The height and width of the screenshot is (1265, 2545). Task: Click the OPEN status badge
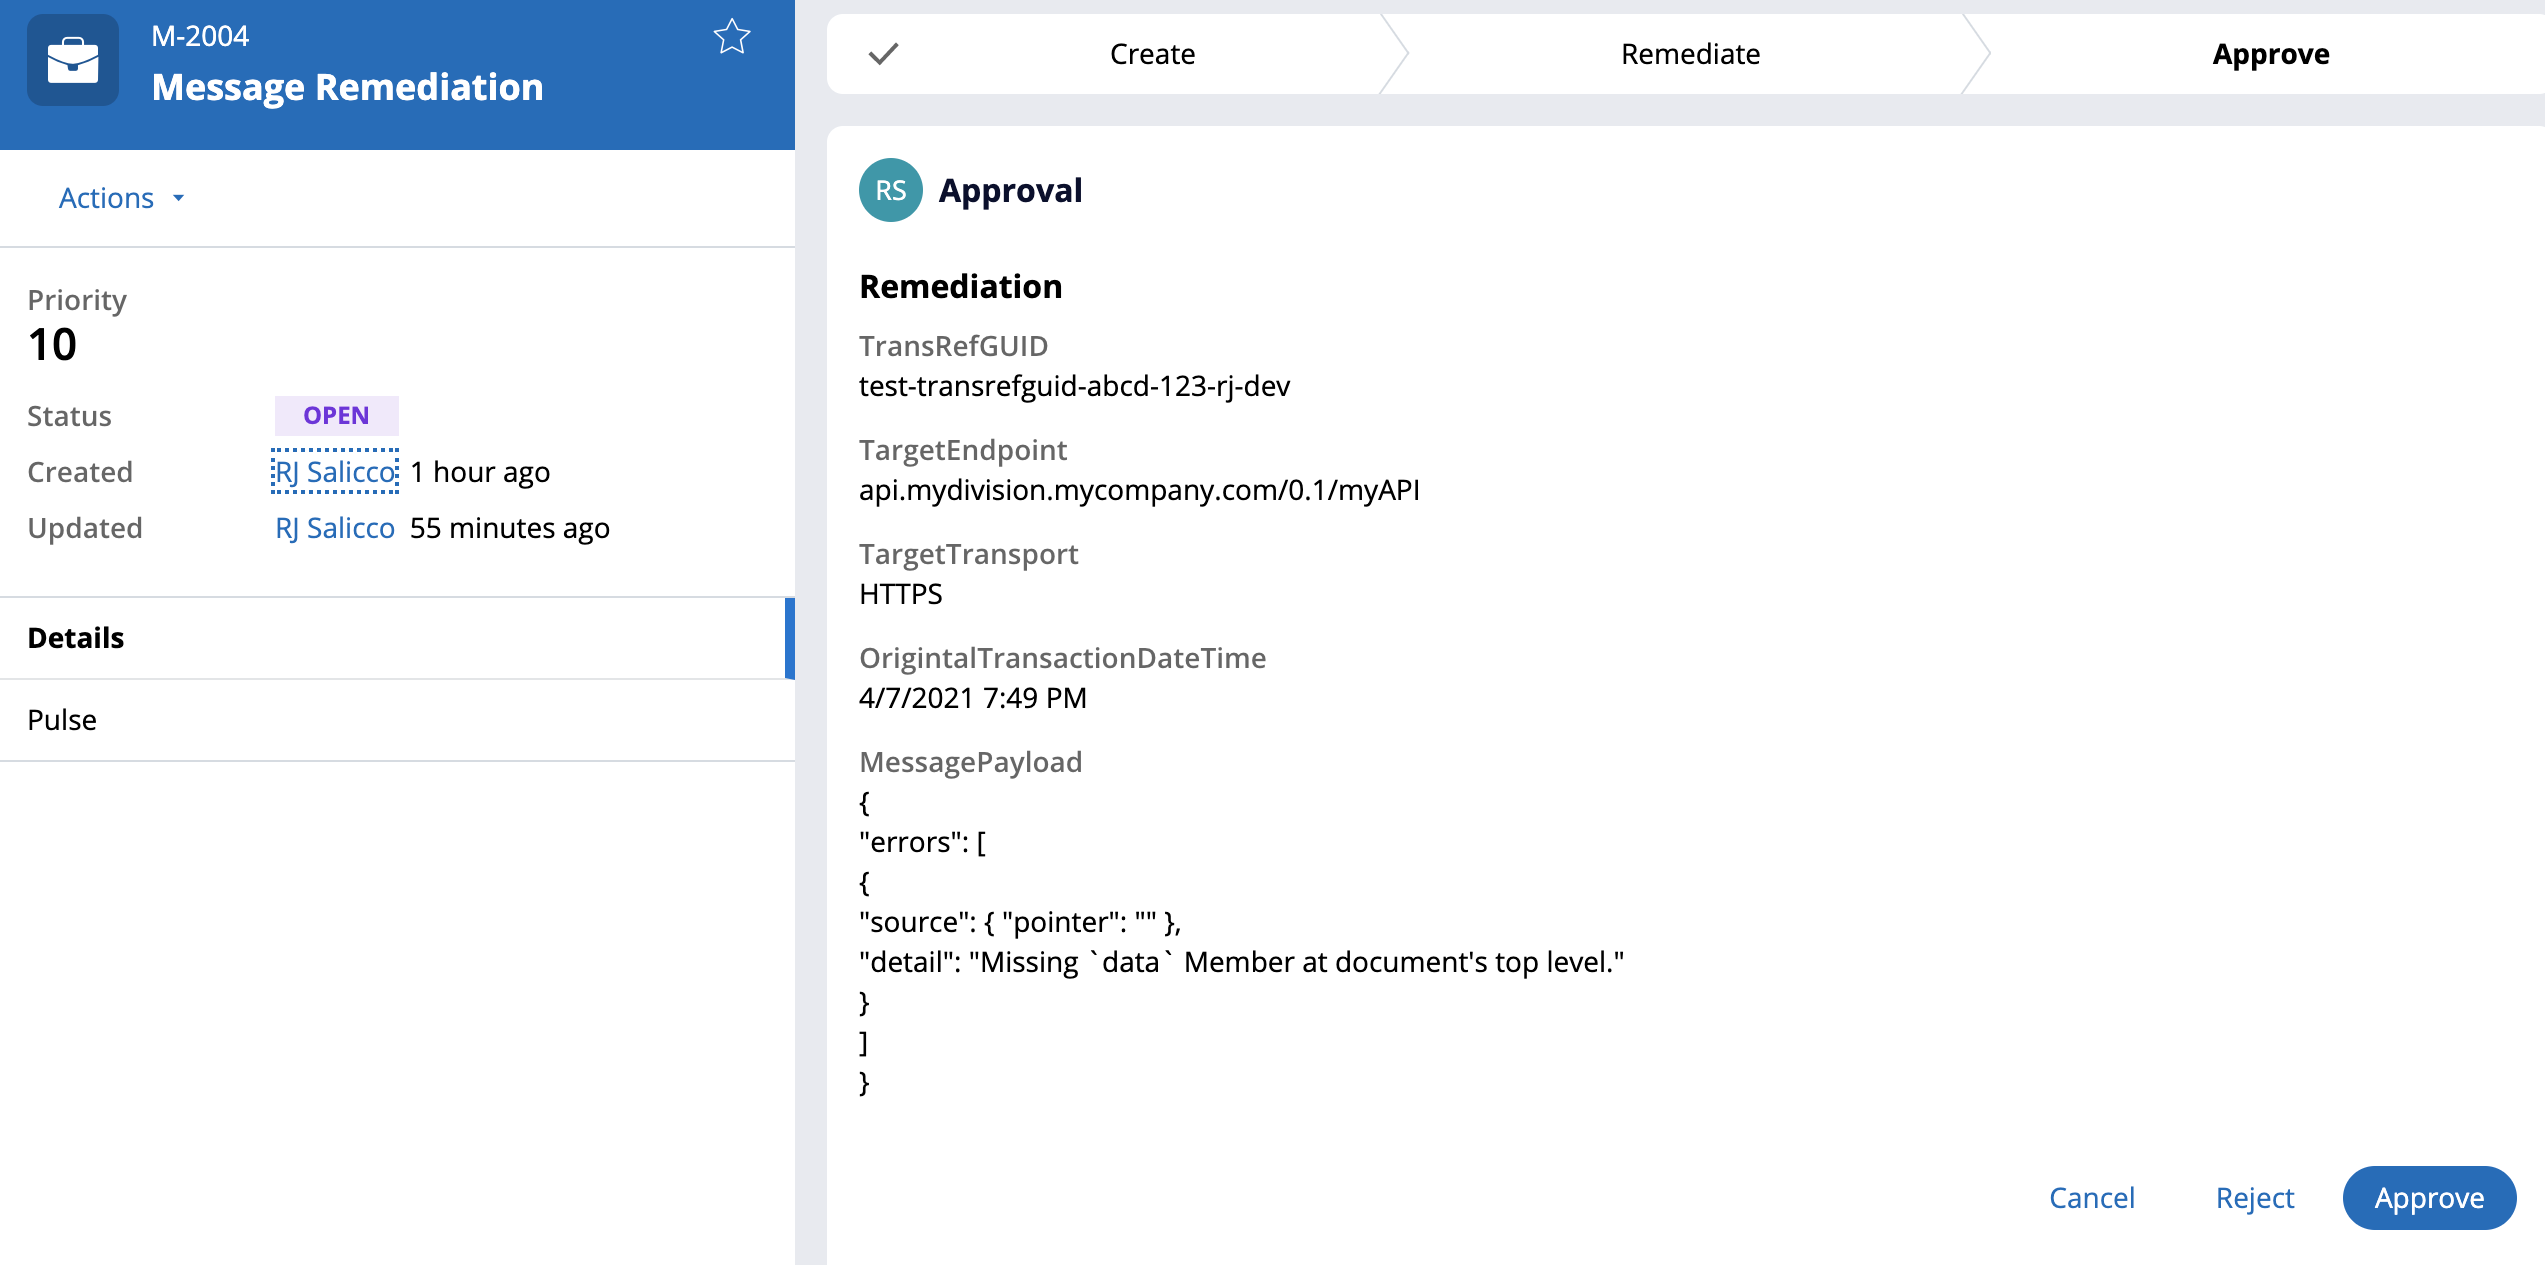tap(336, 416)
